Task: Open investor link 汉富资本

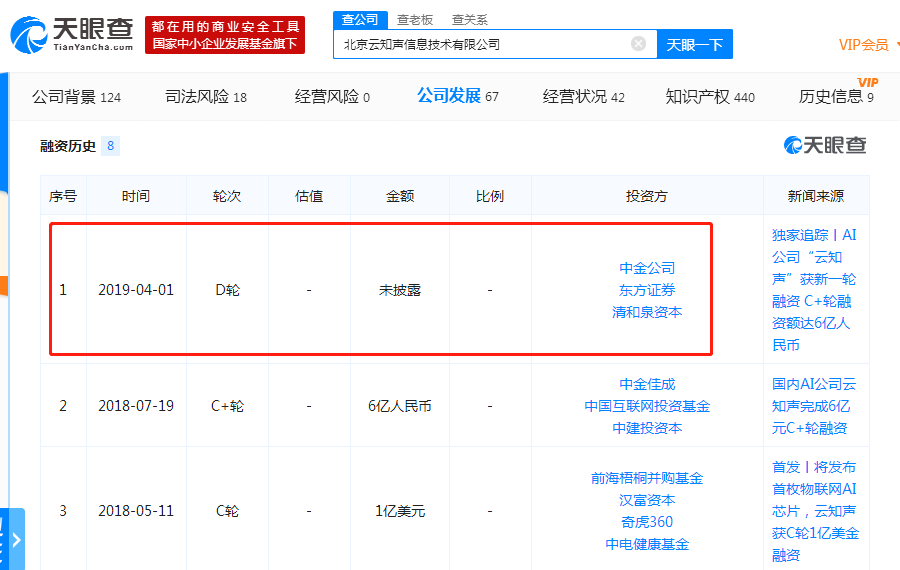Action: click(x=647, y=500)
